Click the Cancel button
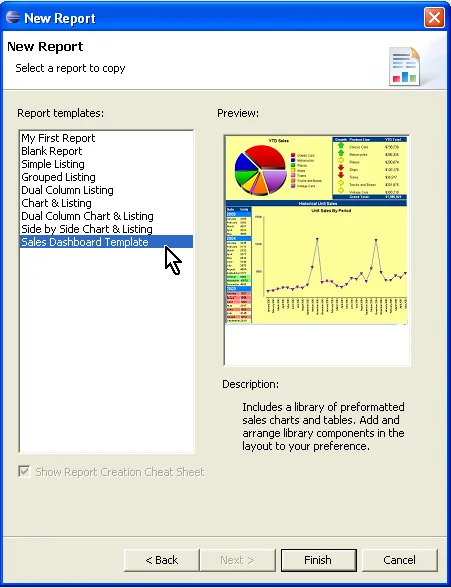451x588 pixels. click(399, 560)
